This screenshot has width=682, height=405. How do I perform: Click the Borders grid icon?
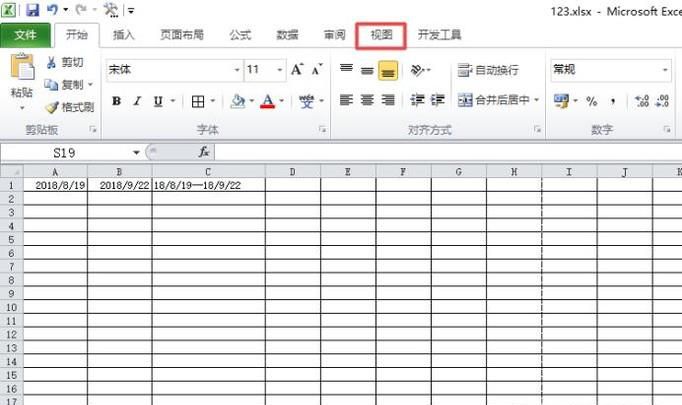coord(198,101)
